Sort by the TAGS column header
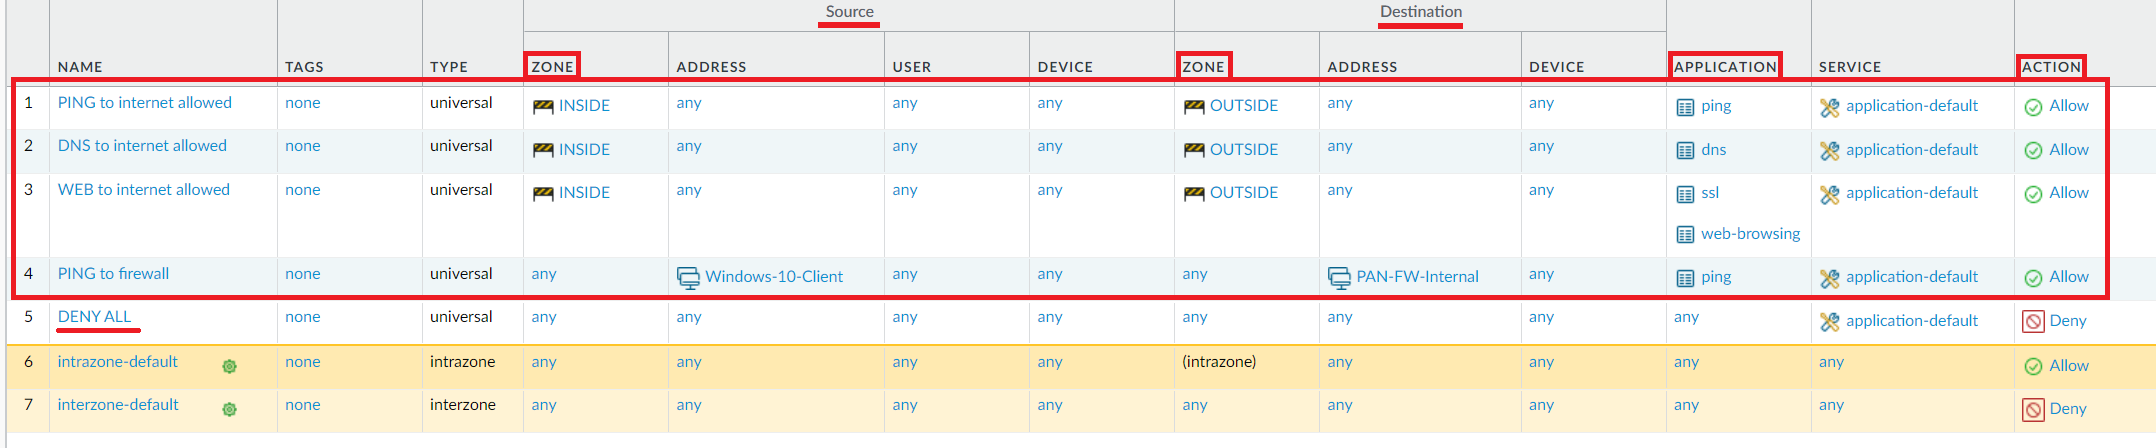The image size is (2156, 448). tap(304, 67)
